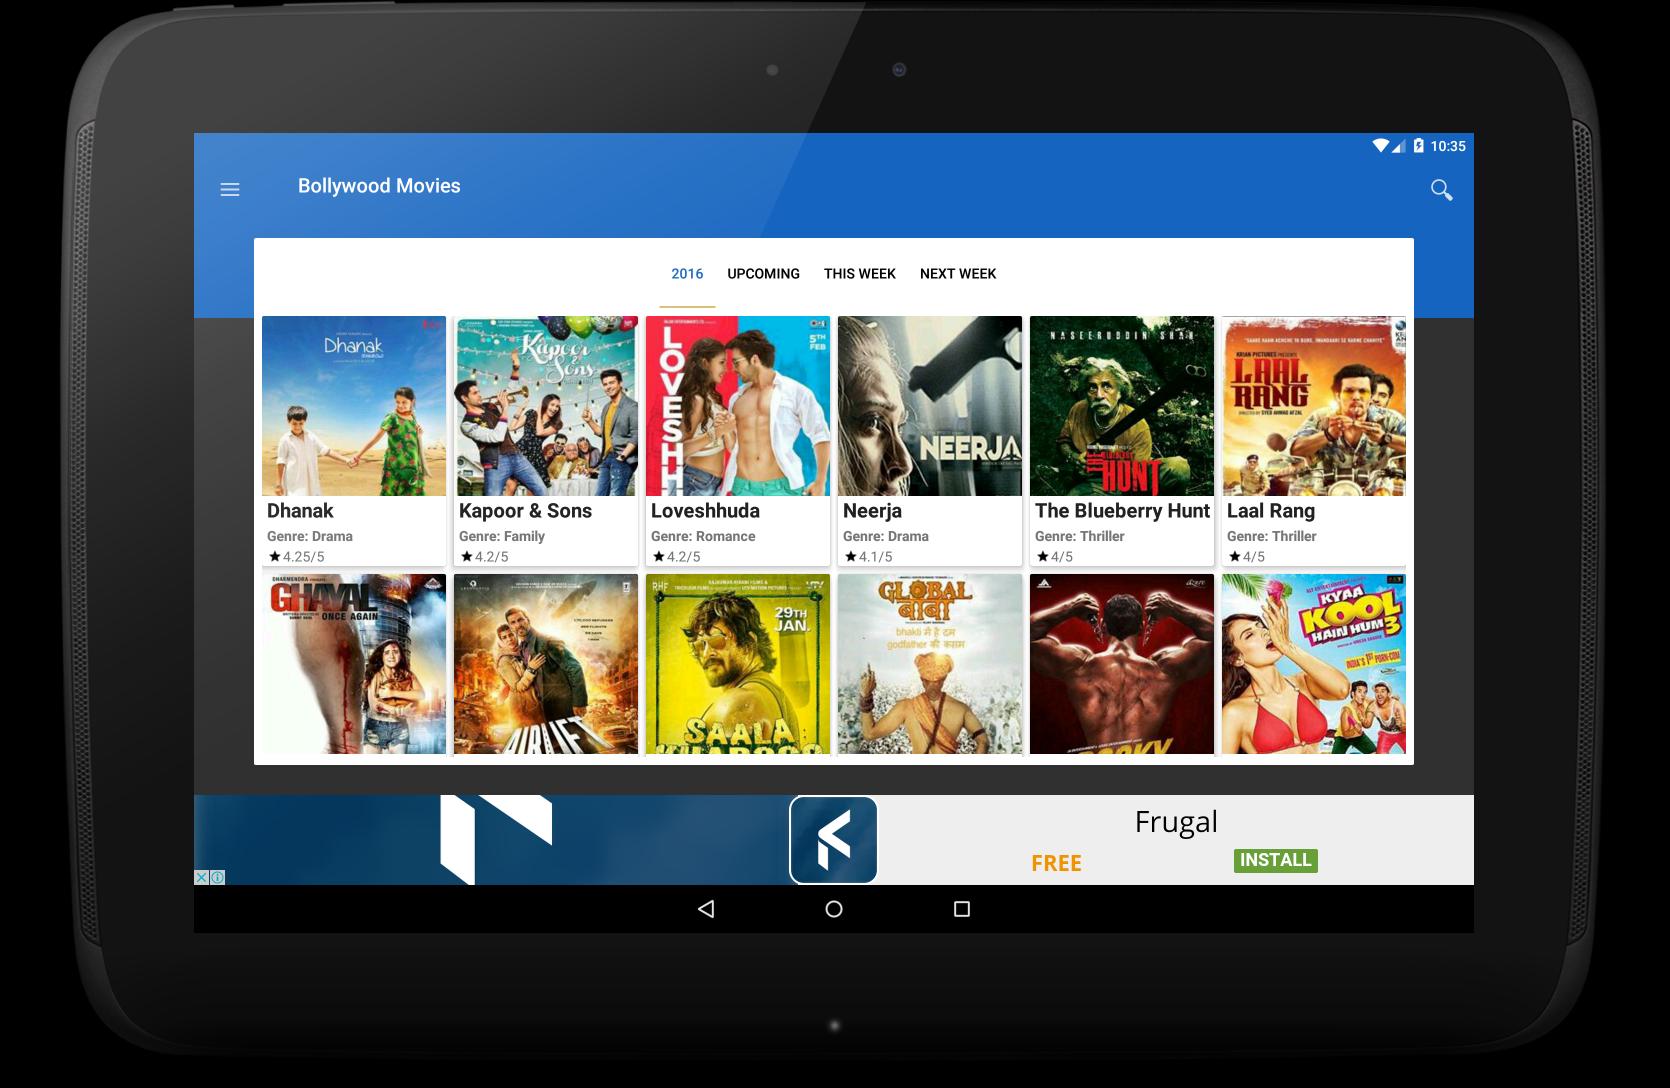Viewport: 1670px width, 1088px height.
Task: Tap the battery status icon
Action: pos(1418,146)
